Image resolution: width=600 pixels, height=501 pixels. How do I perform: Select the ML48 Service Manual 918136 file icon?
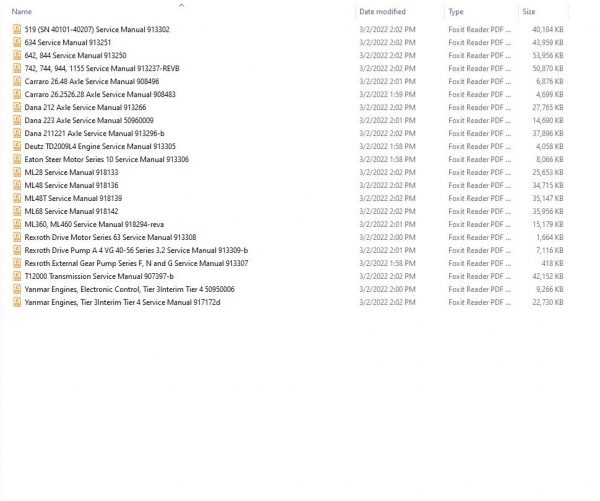[x=17, y=186]
